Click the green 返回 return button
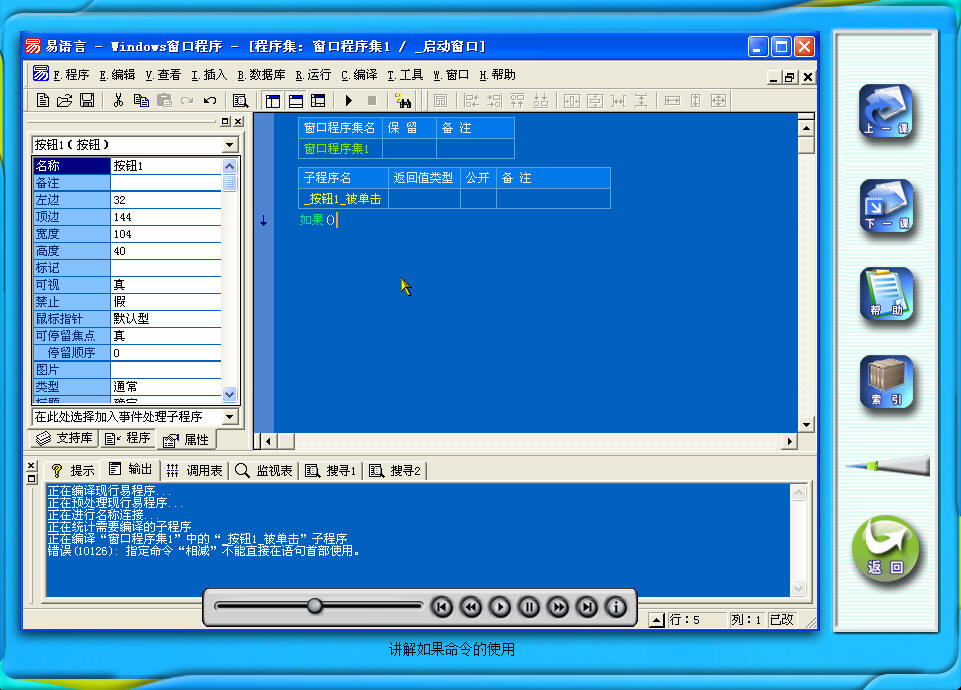This screenshot has height=690, width=961. tap(886, 550)
